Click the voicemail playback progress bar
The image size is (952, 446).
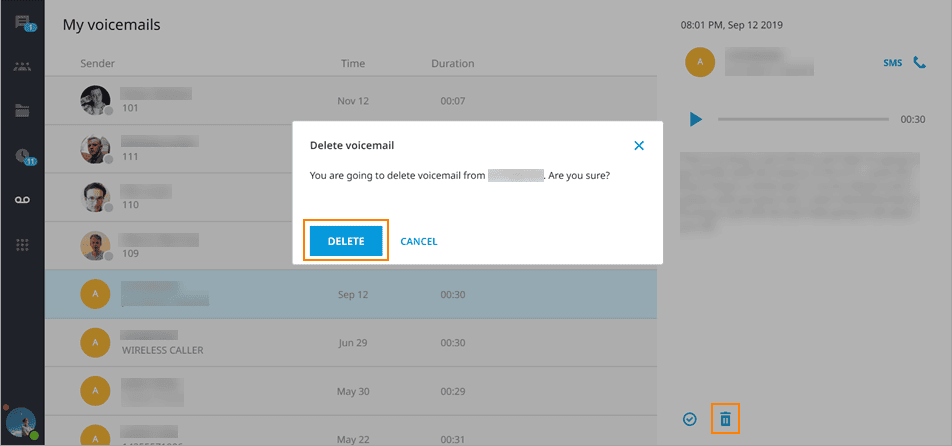[802, 119]
